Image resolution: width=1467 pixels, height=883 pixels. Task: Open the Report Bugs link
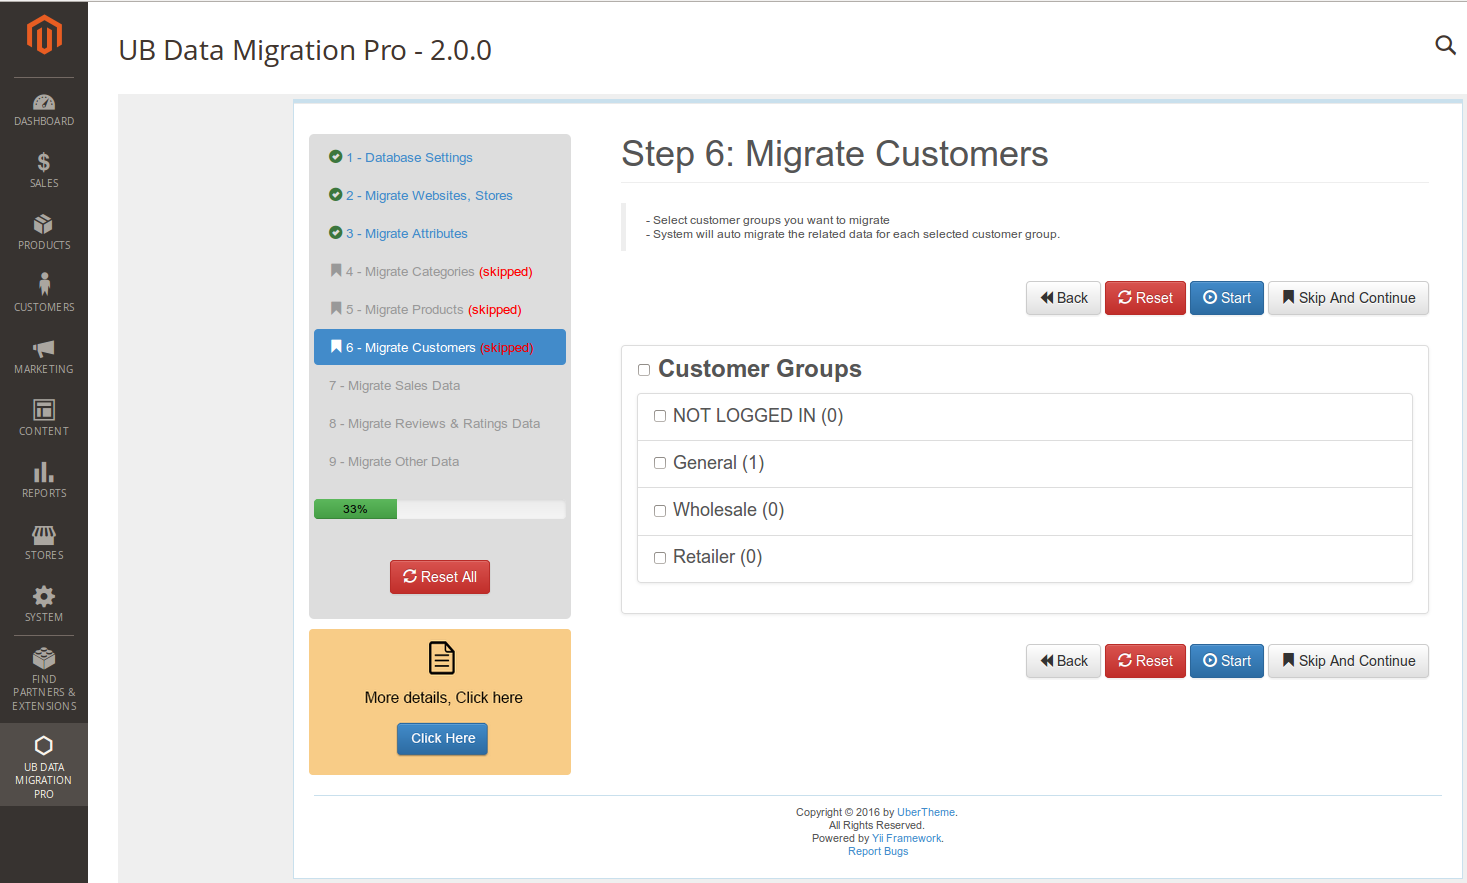(878, 852)
